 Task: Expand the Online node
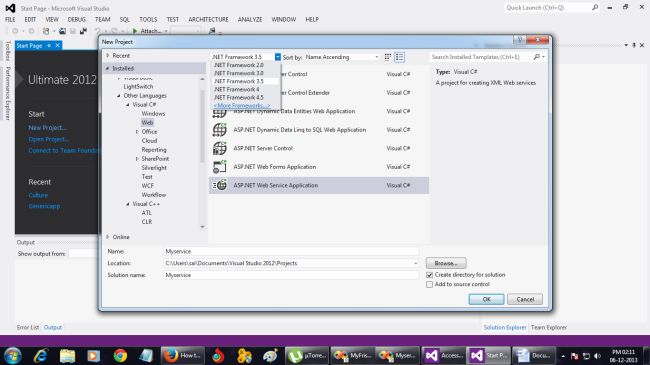pos(108,237)
